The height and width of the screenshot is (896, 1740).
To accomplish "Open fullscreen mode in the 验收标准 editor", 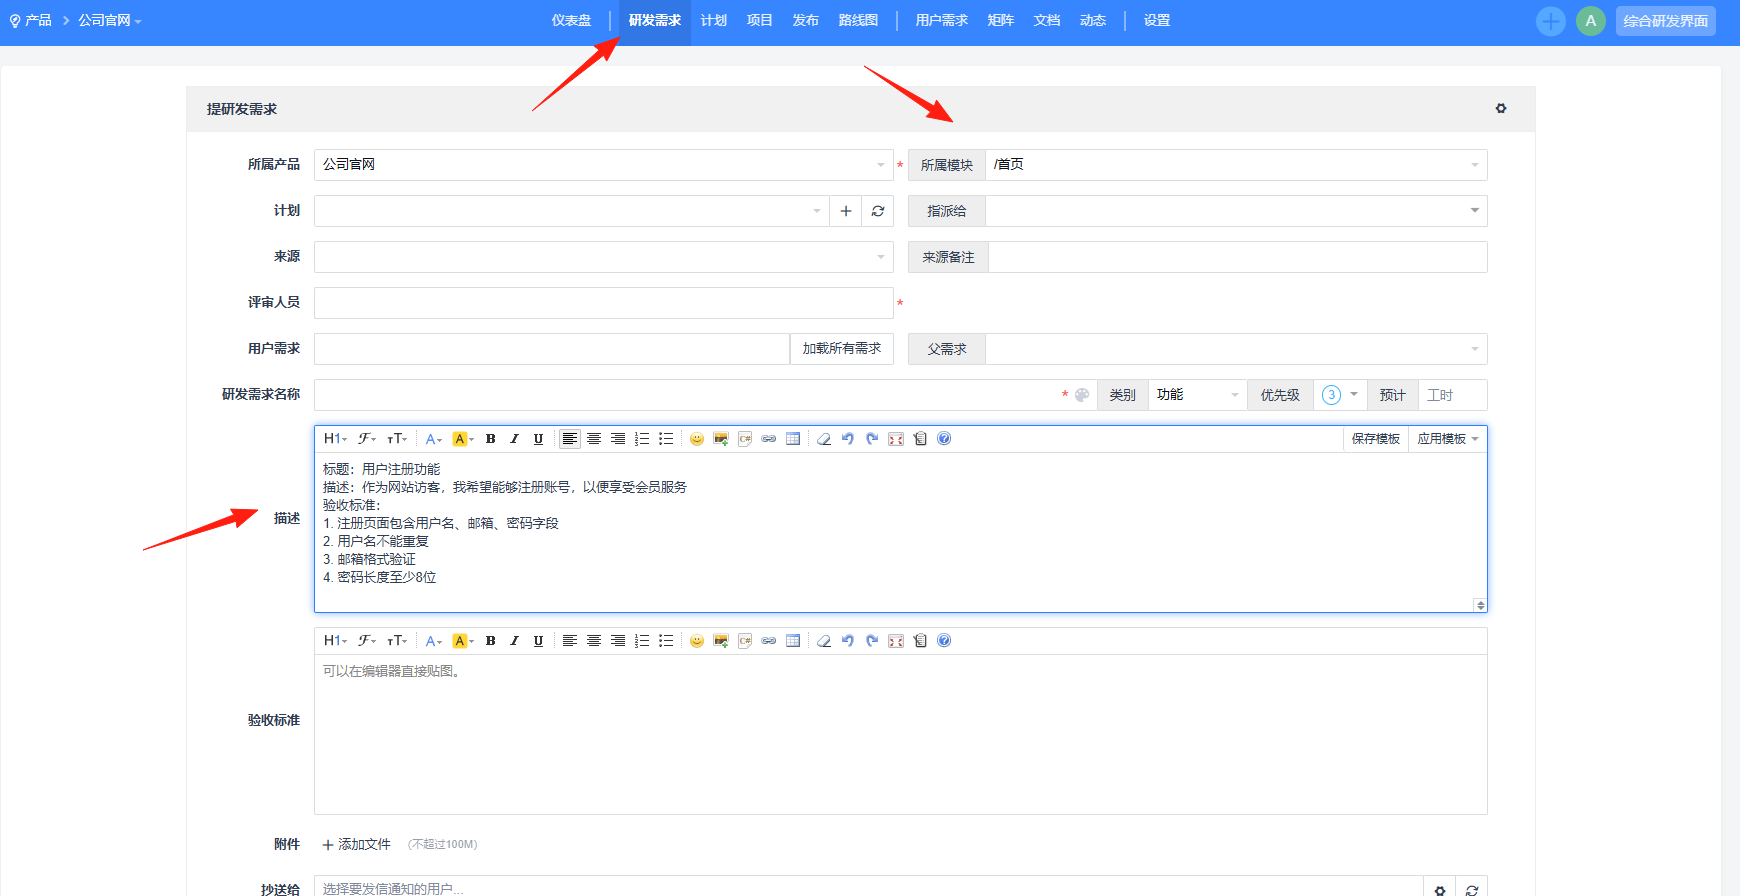I will coord(896,641).
